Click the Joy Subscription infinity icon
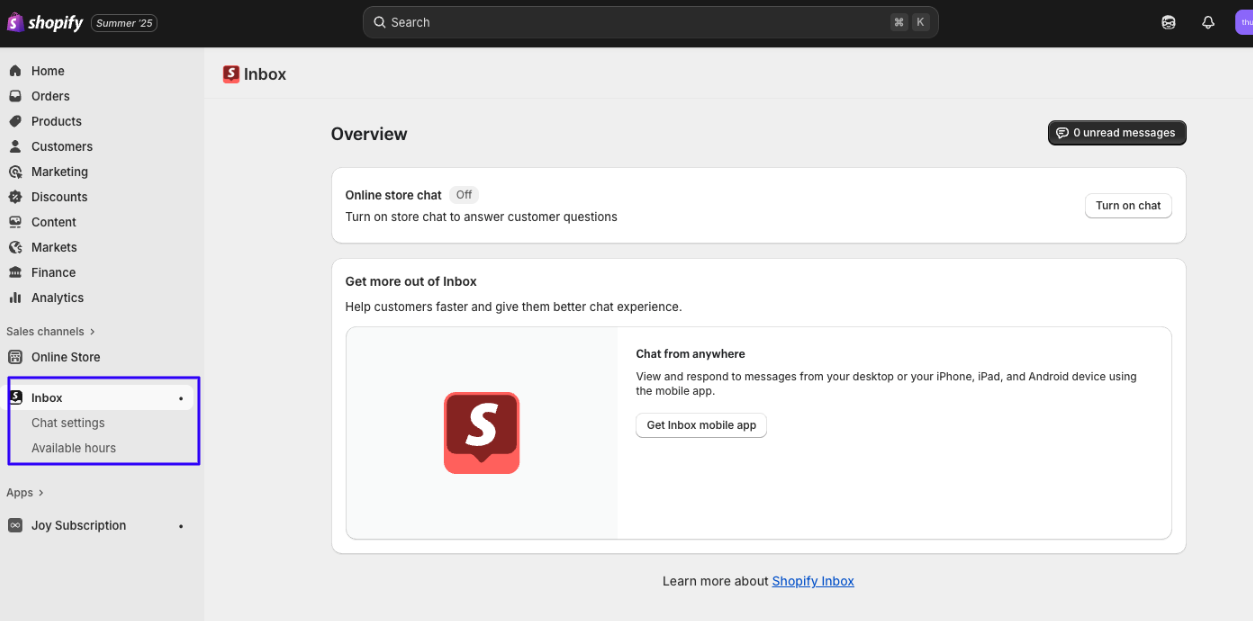Viewport: 1253px width, 621px height. coord(15,525)
